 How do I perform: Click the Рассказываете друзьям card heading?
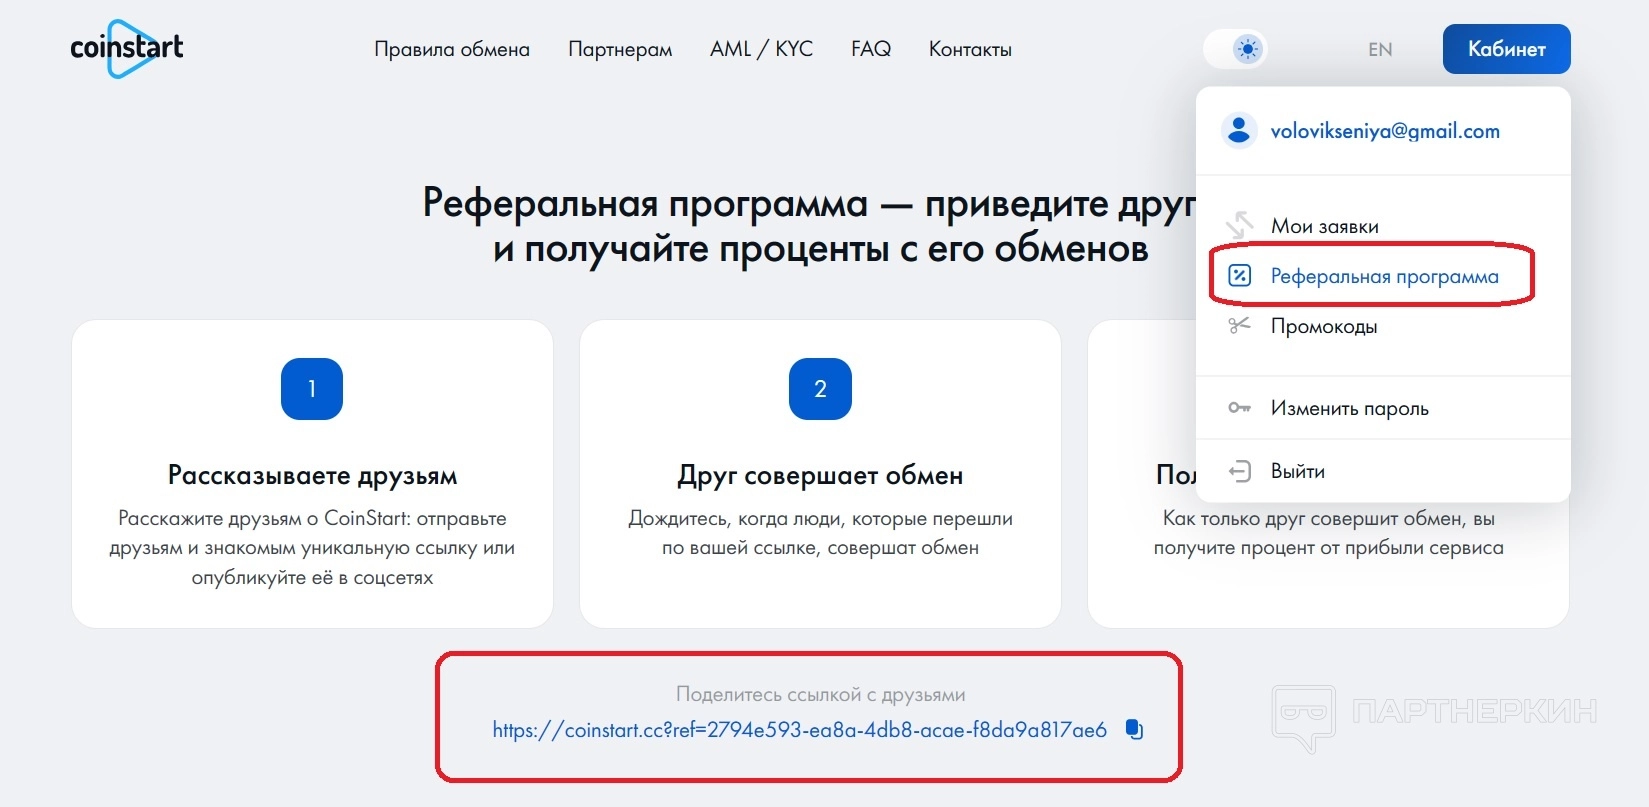click(312, 475)
